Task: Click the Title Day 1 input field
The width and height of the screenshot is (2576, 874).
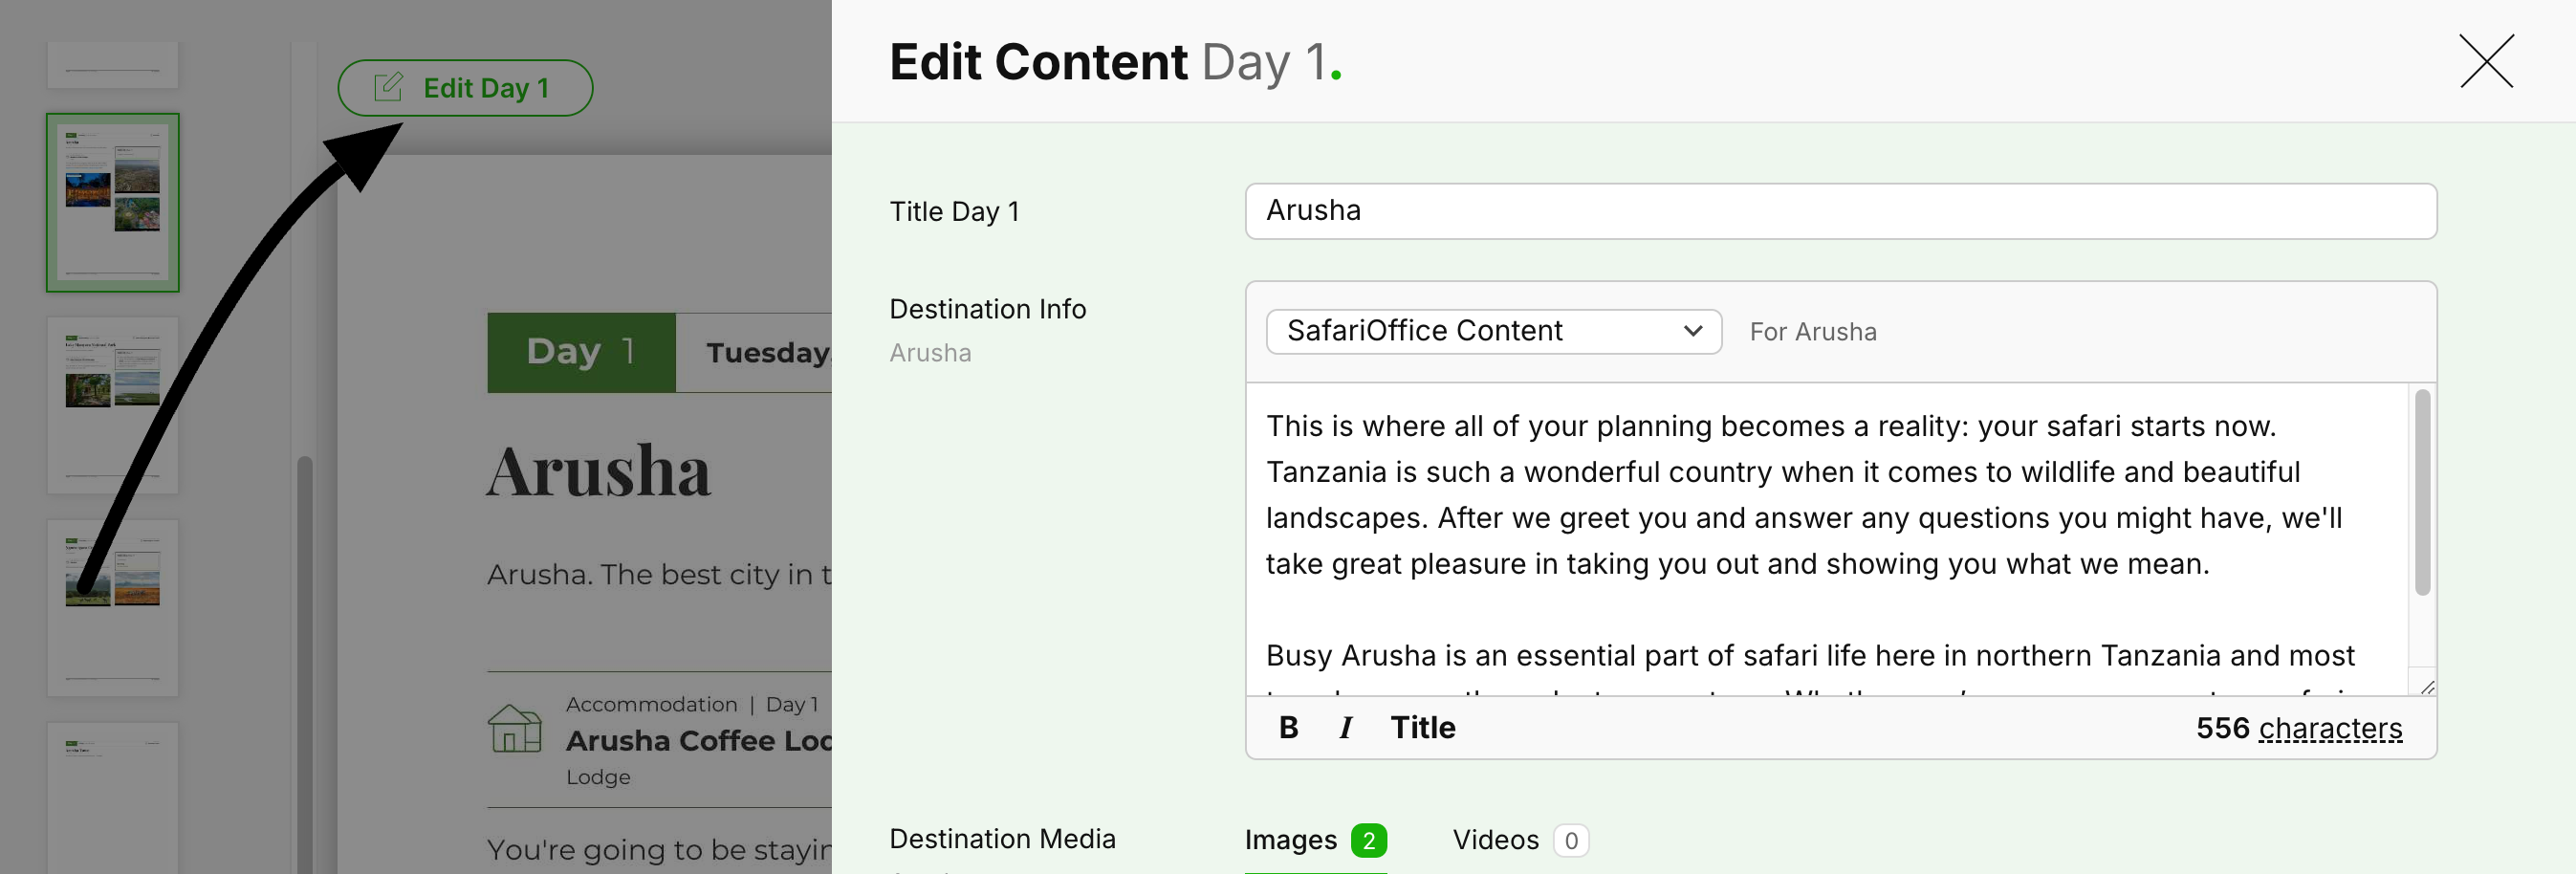Action: pos(1840,211)
